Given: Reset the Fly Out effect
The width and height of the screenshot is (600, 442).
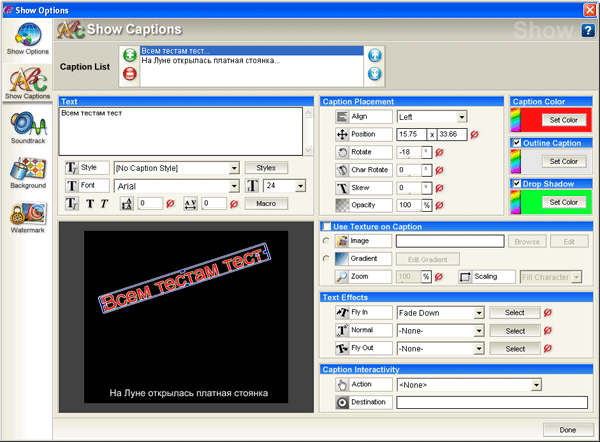Looking at the screenshot, I should (548, 348).
